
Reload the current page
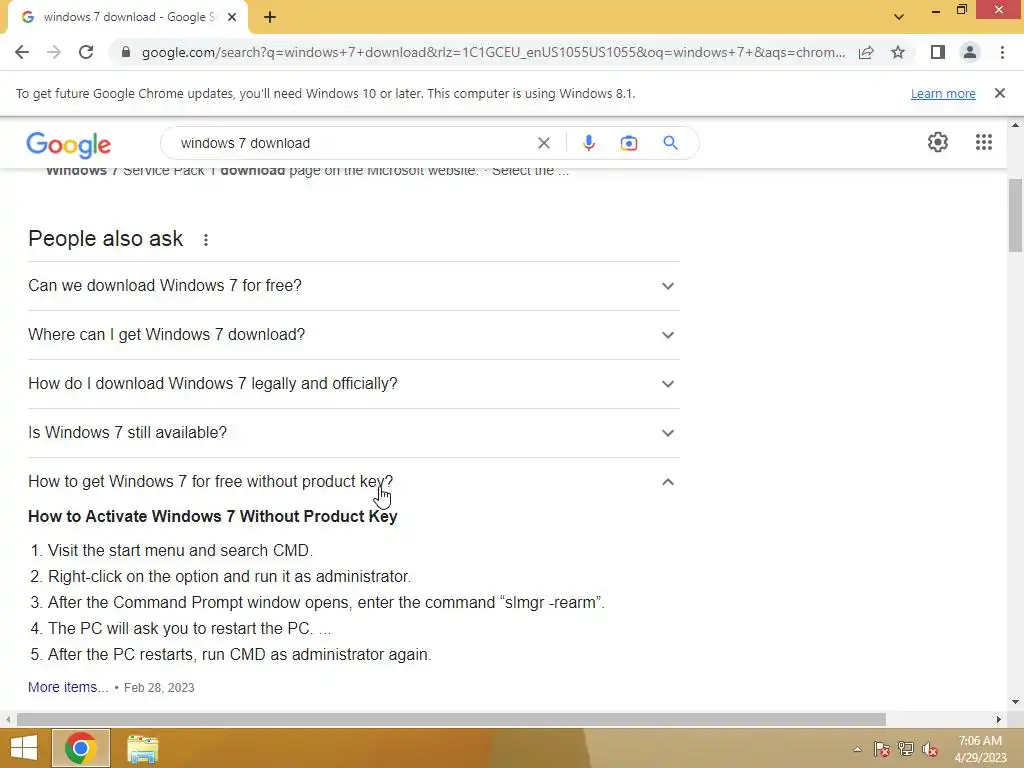[x=86, y=52]
